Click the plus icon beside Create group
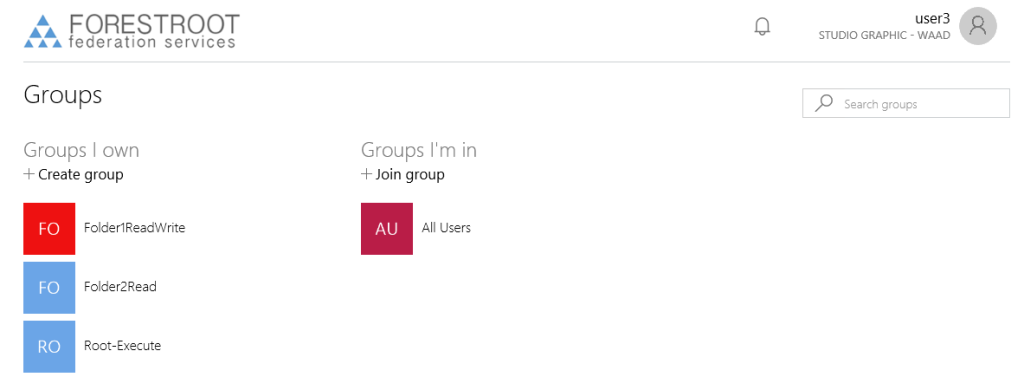1024x390 pixels. pos(29,174)
